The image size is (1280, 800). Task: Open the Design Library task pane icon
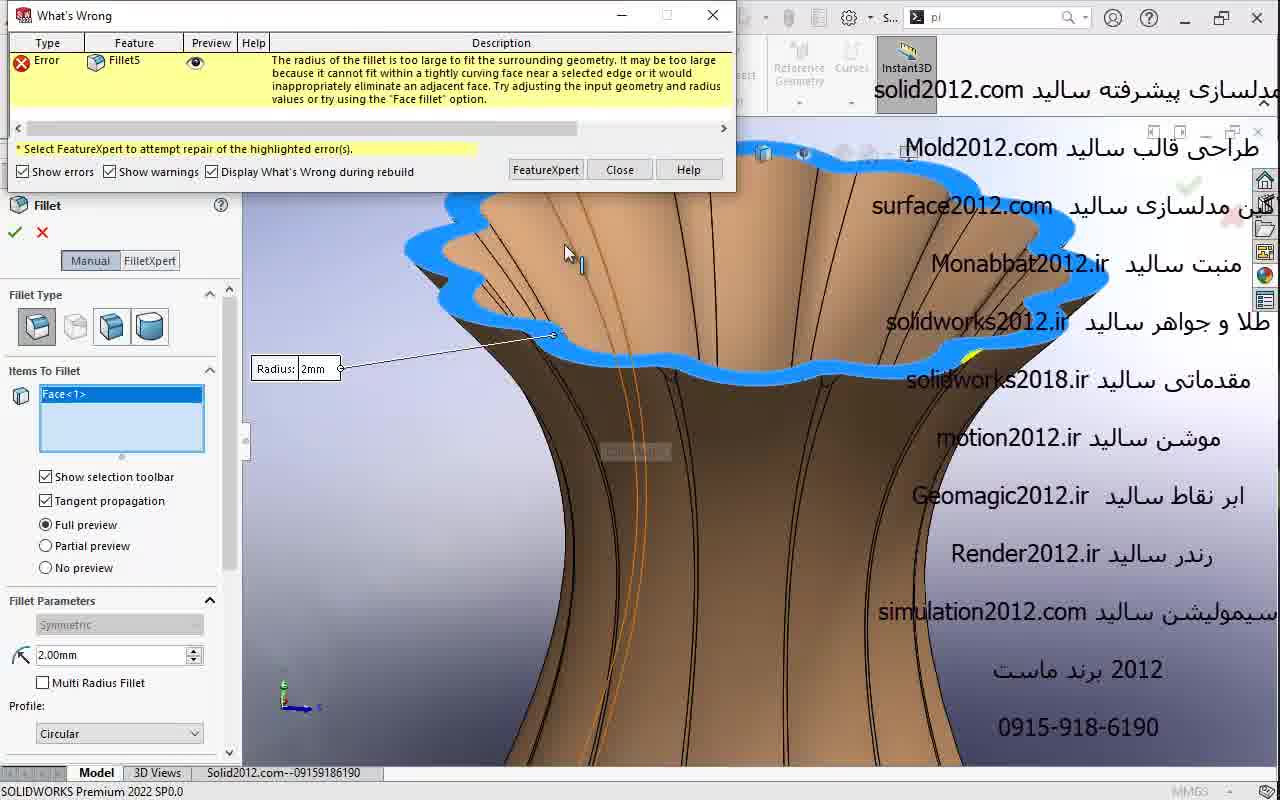(1265, 204)
